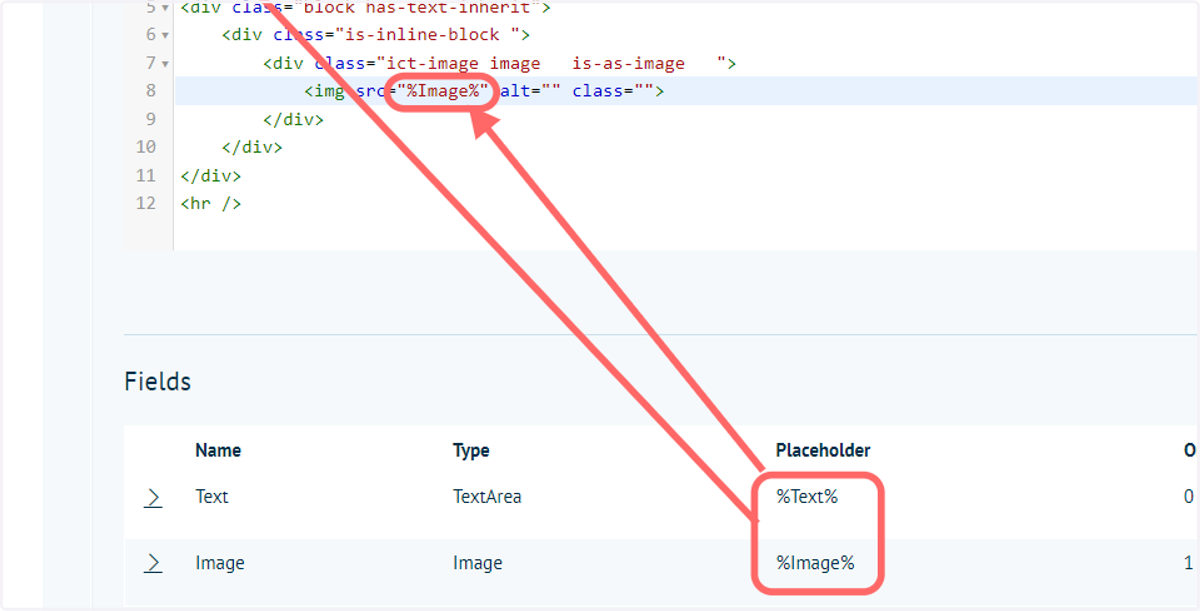This screenshot has height=611, width=1200.
Task: Click closing div on line 11
Action: pos(211,175)
